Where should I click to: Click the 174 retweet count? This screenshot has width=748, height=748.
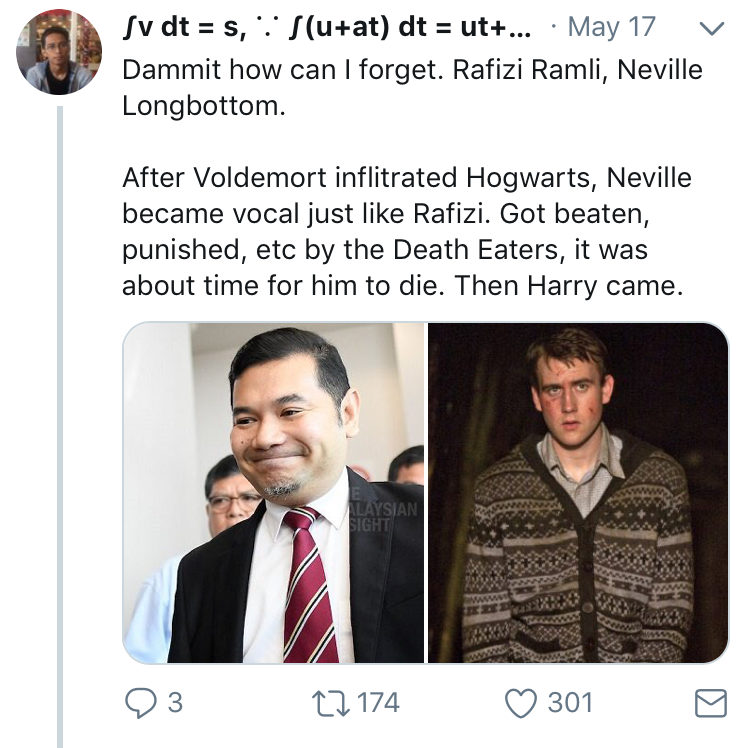tap(378, 703)
